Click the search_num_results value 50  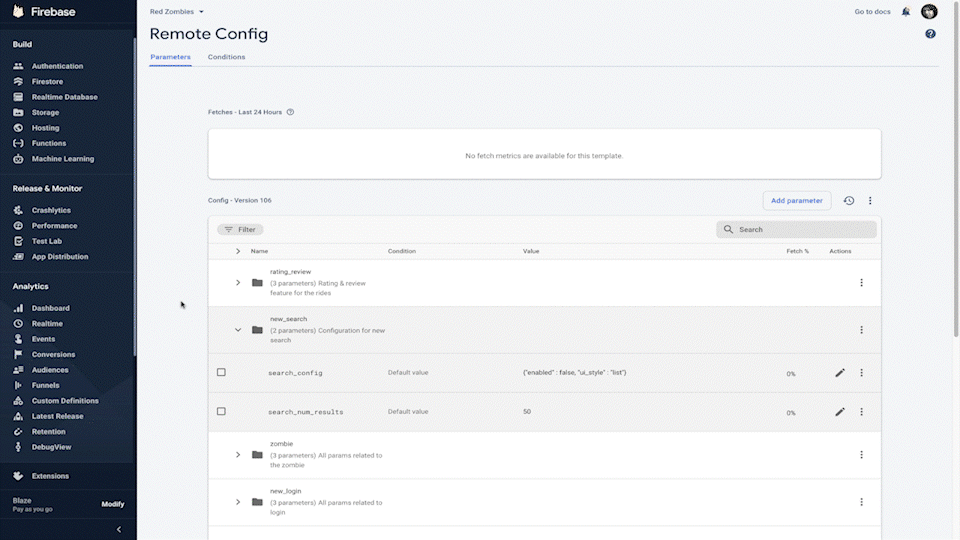pos(527,411)
